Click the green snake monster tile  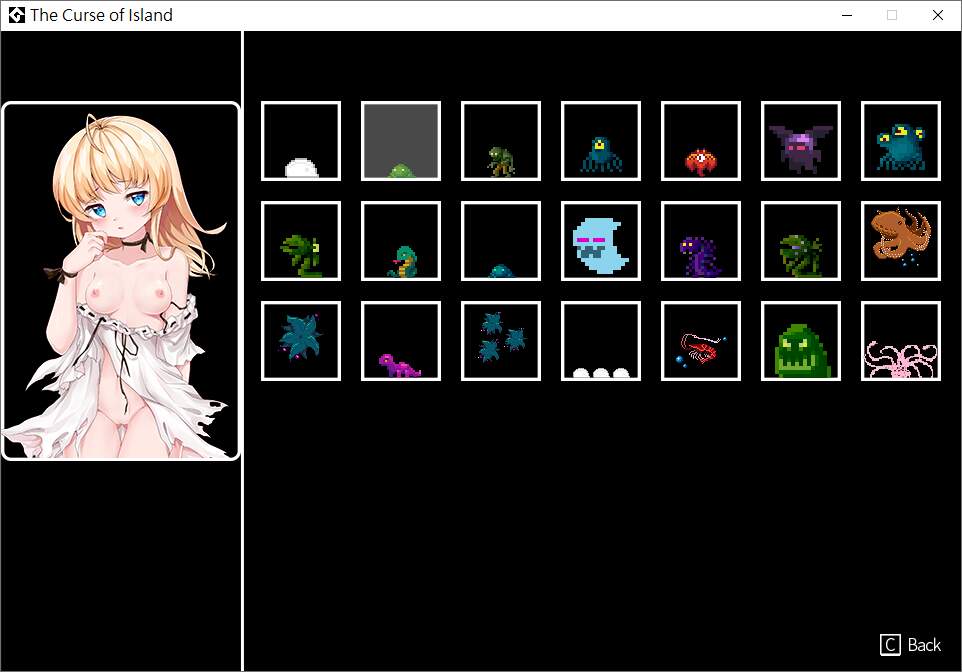coord(401,241)
